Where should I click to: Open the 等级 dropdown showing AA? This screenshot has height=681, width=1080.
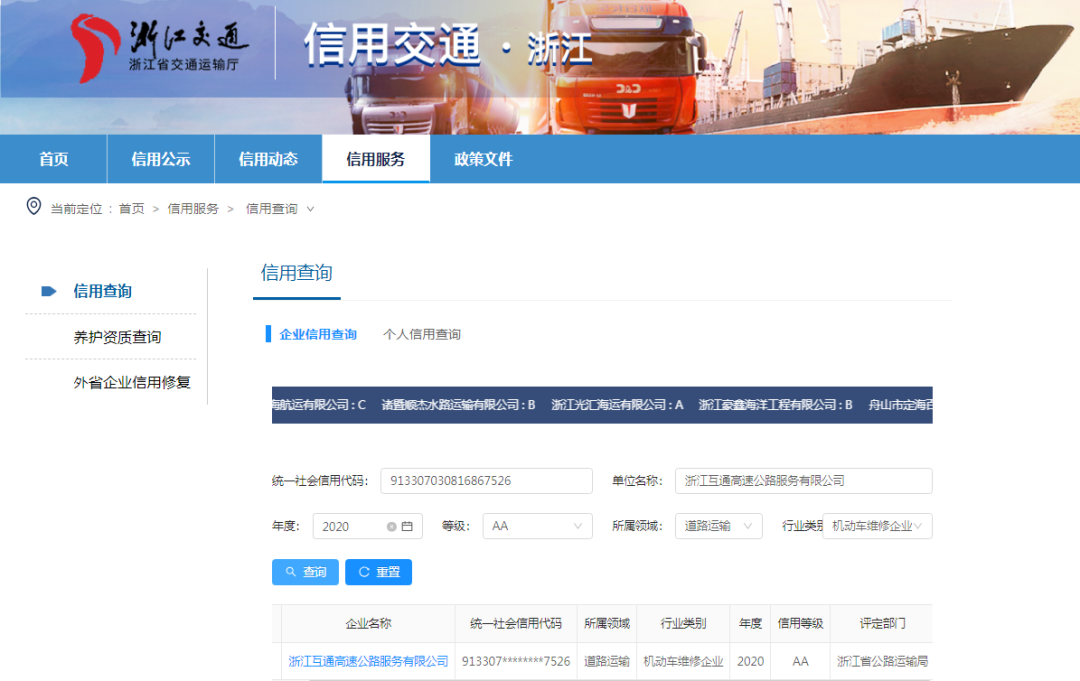(x=537, y=525)
